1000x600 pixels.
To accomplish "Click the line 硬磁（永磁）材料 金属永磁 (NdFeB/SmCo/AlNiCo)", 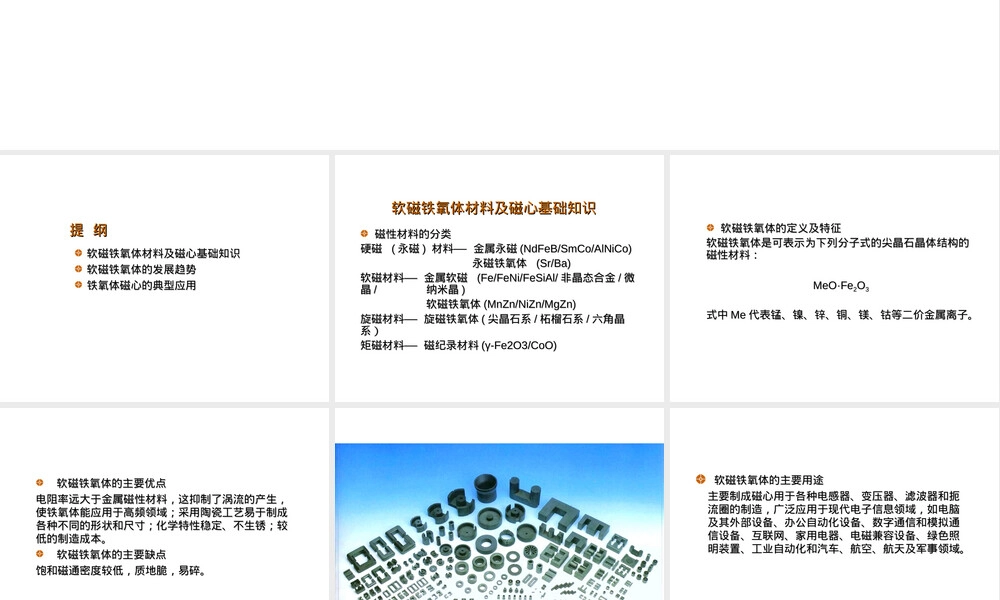I will coord(496,249).
